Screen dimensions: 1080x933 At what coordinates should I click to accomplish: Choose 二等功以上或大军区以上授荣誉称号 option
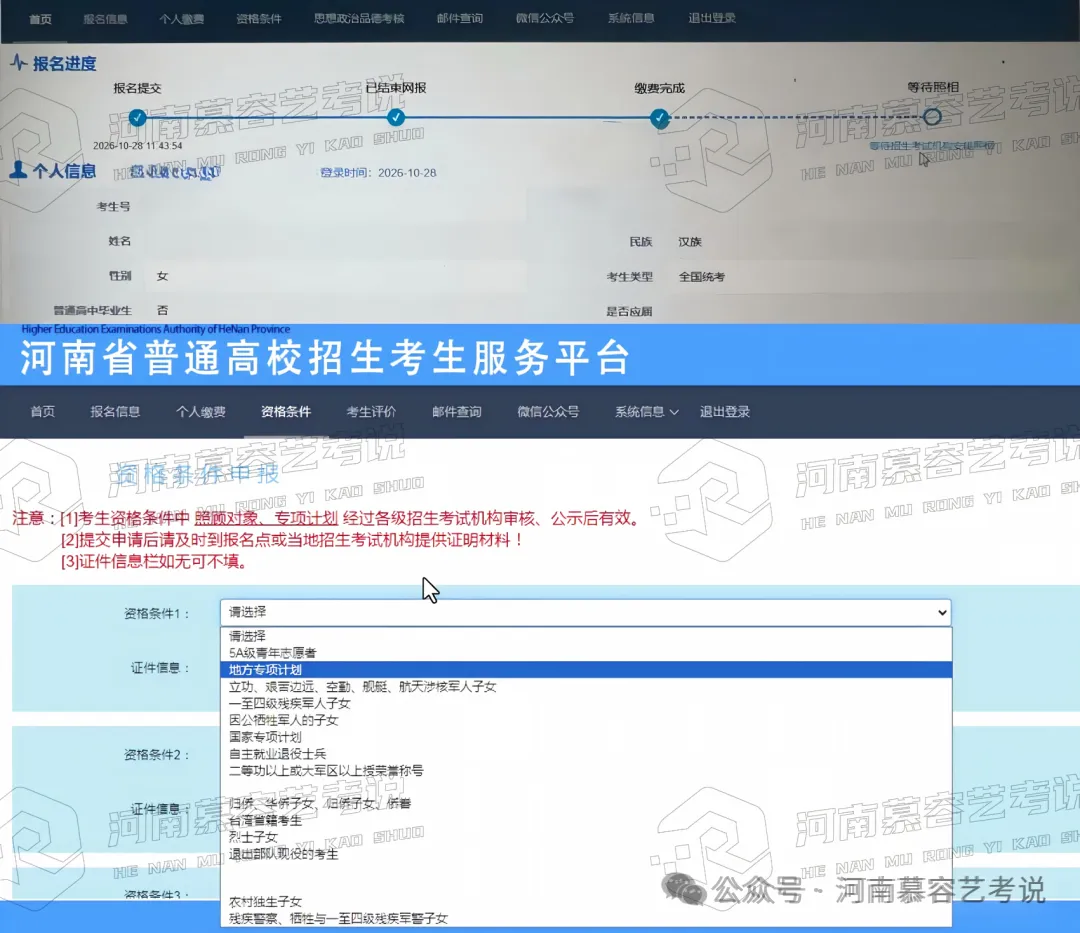[x=586, y=770]
